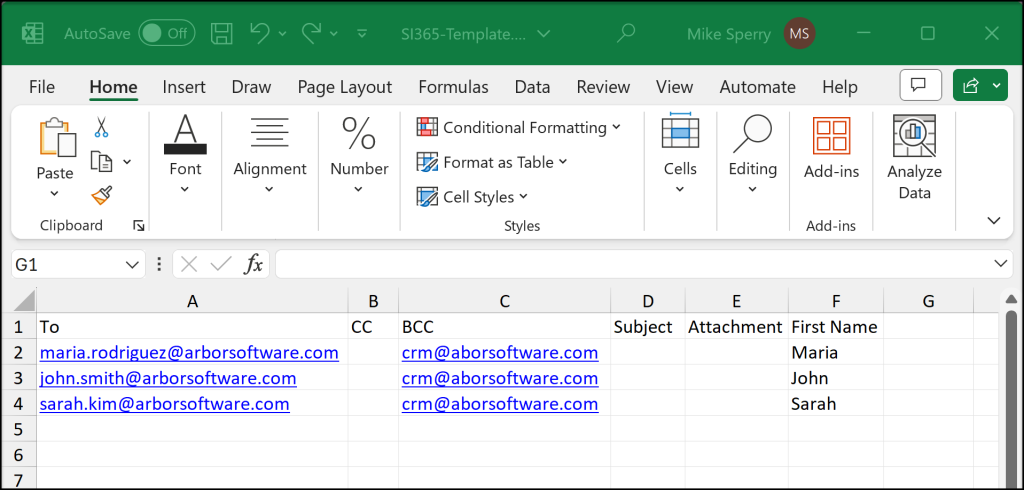Image resolution: width=1024 pixels, height=490 pixels.
Task: Expand the Name Box dropdown arrow
Action: point(134,264)
